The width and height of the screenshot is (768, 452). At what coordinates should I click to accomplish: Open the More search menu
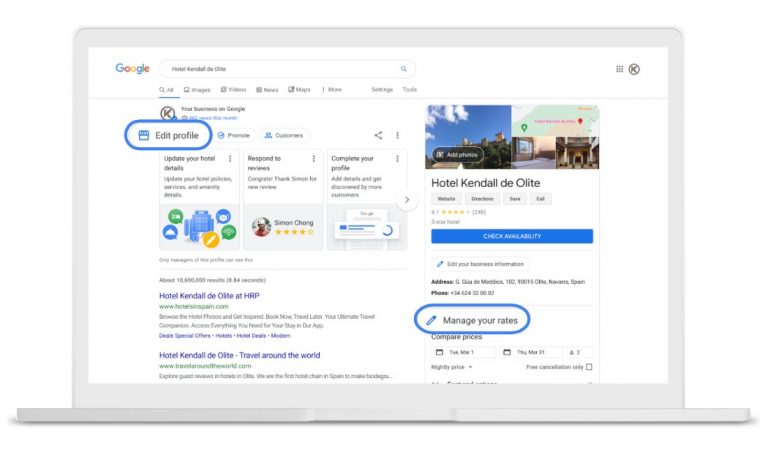[x=332, y=90]
